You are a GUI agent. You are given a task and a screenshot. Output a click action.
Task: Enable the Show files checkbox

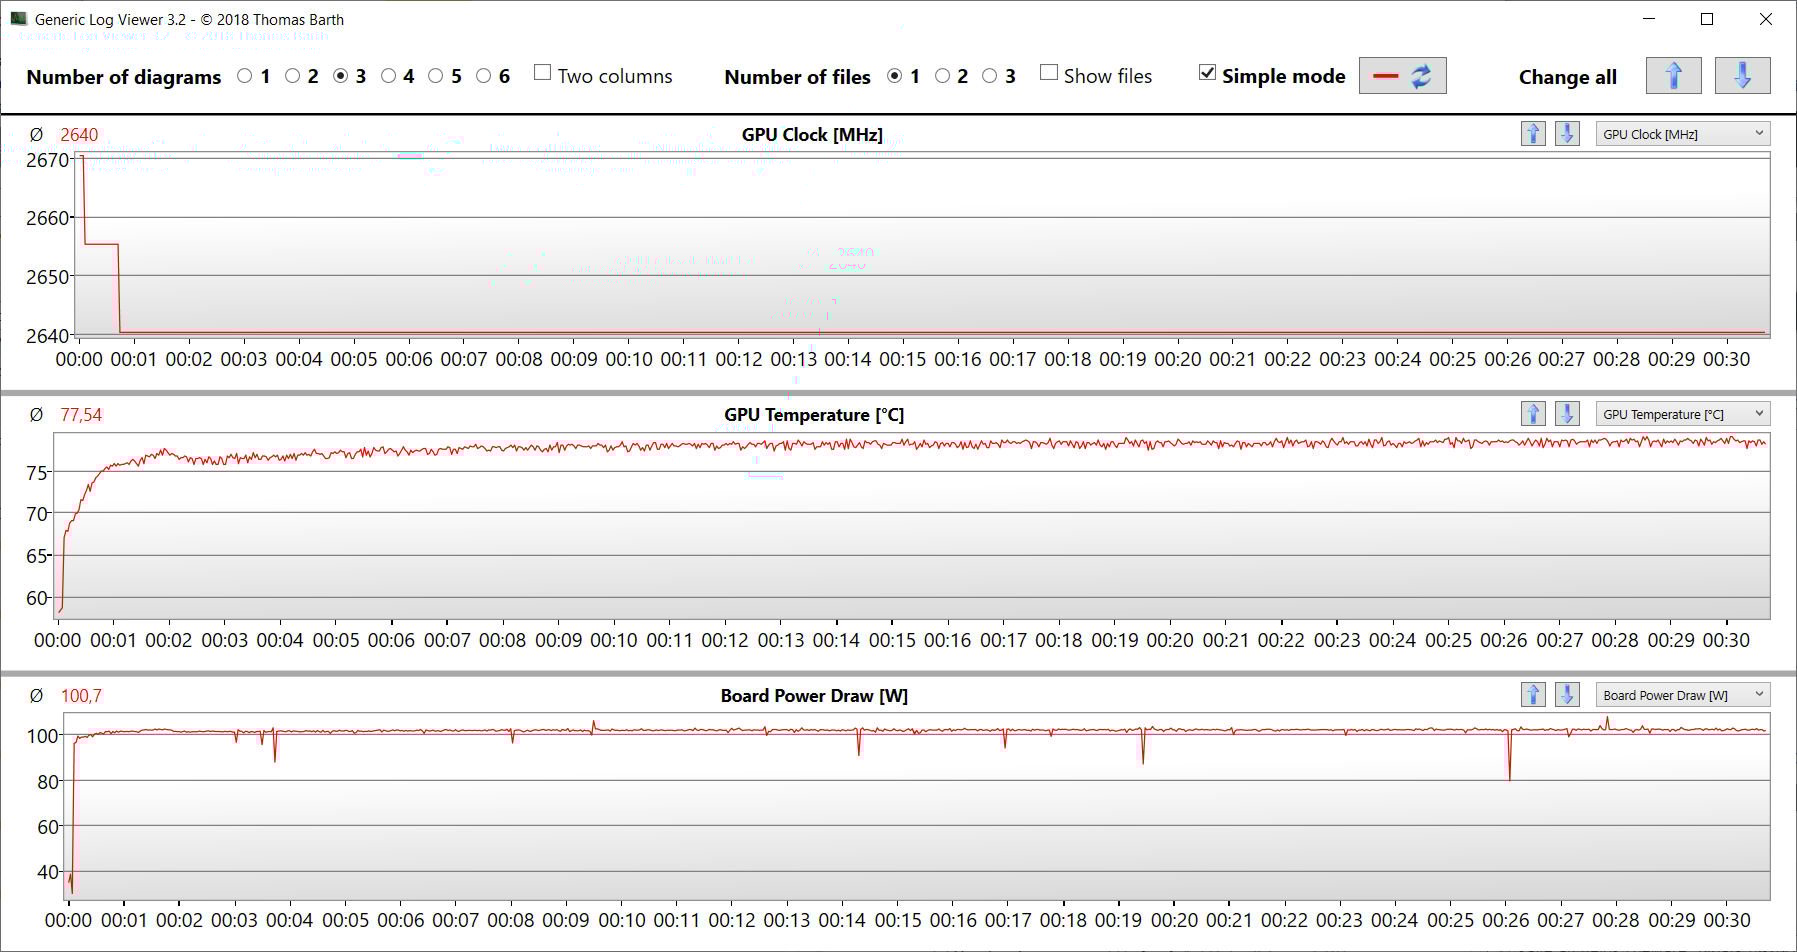[1049, 73]
